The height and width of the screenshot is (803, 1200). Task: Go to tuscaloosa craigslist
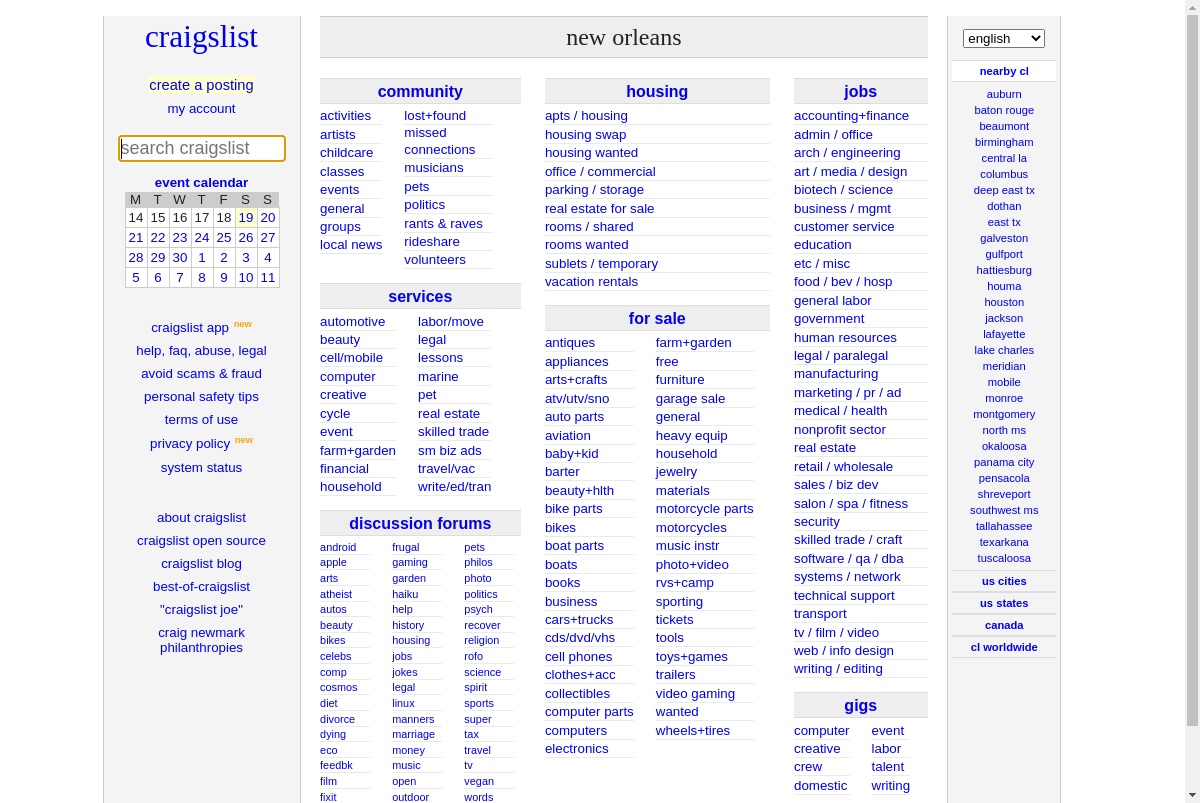pos(1004,558)
